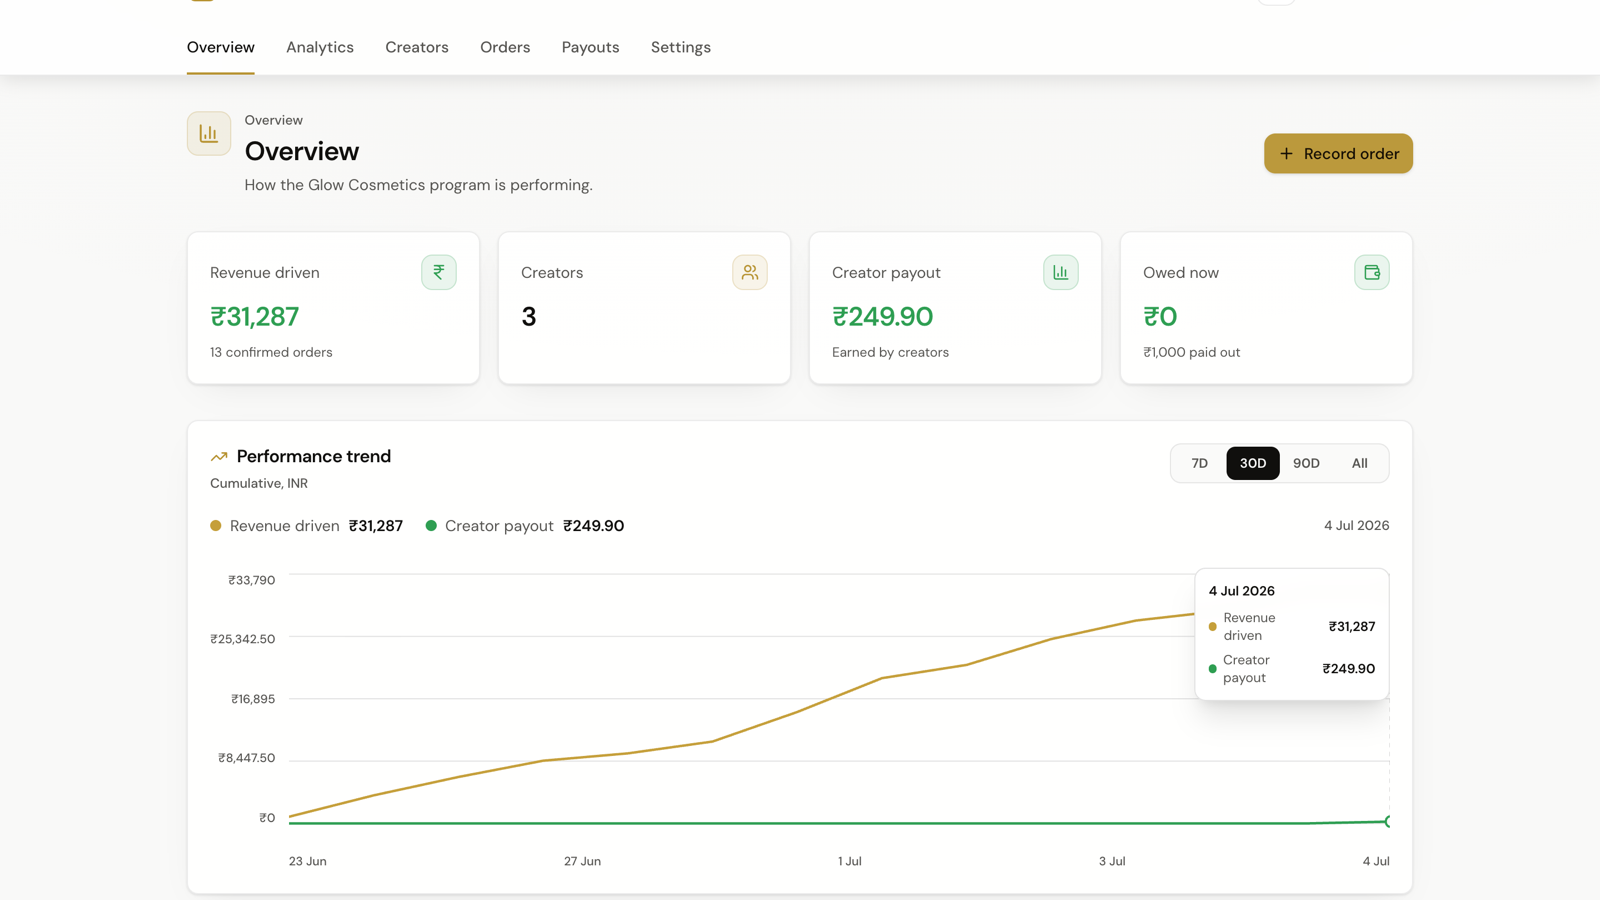Click the tooltip's ₹249.90 payout value
Screen dimensions: 1600x900
click(x=1349, y=668)
